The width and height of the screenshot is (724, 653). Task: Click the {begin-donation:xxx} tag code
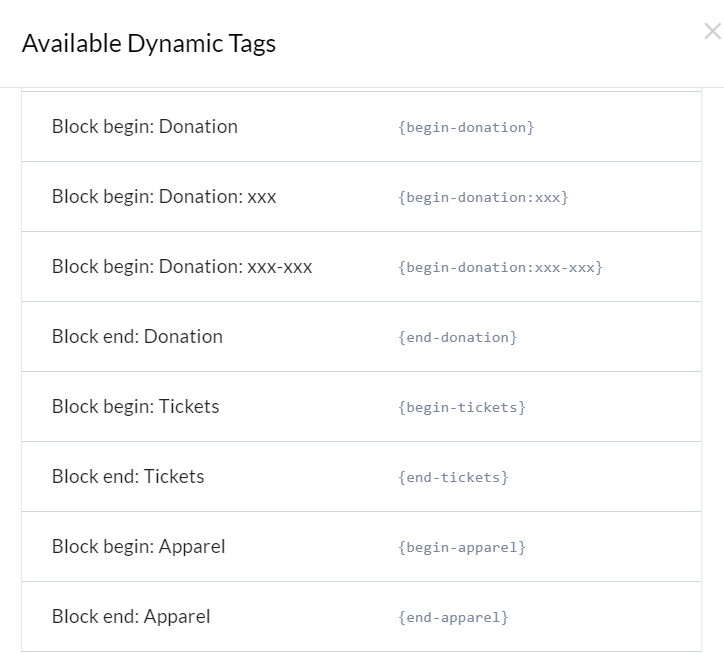tap(483, 197)
